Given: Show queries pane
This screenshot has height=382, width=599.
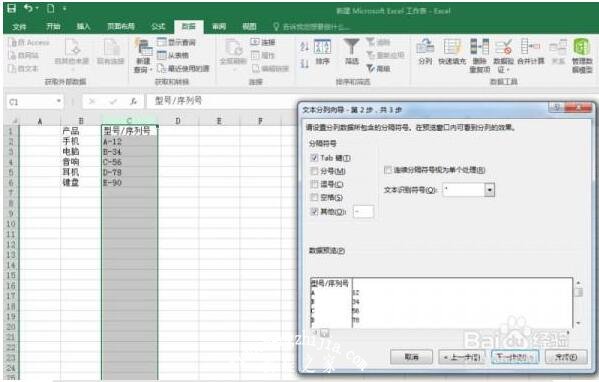Looking at the screenshot, I should [x=176, y=42].
